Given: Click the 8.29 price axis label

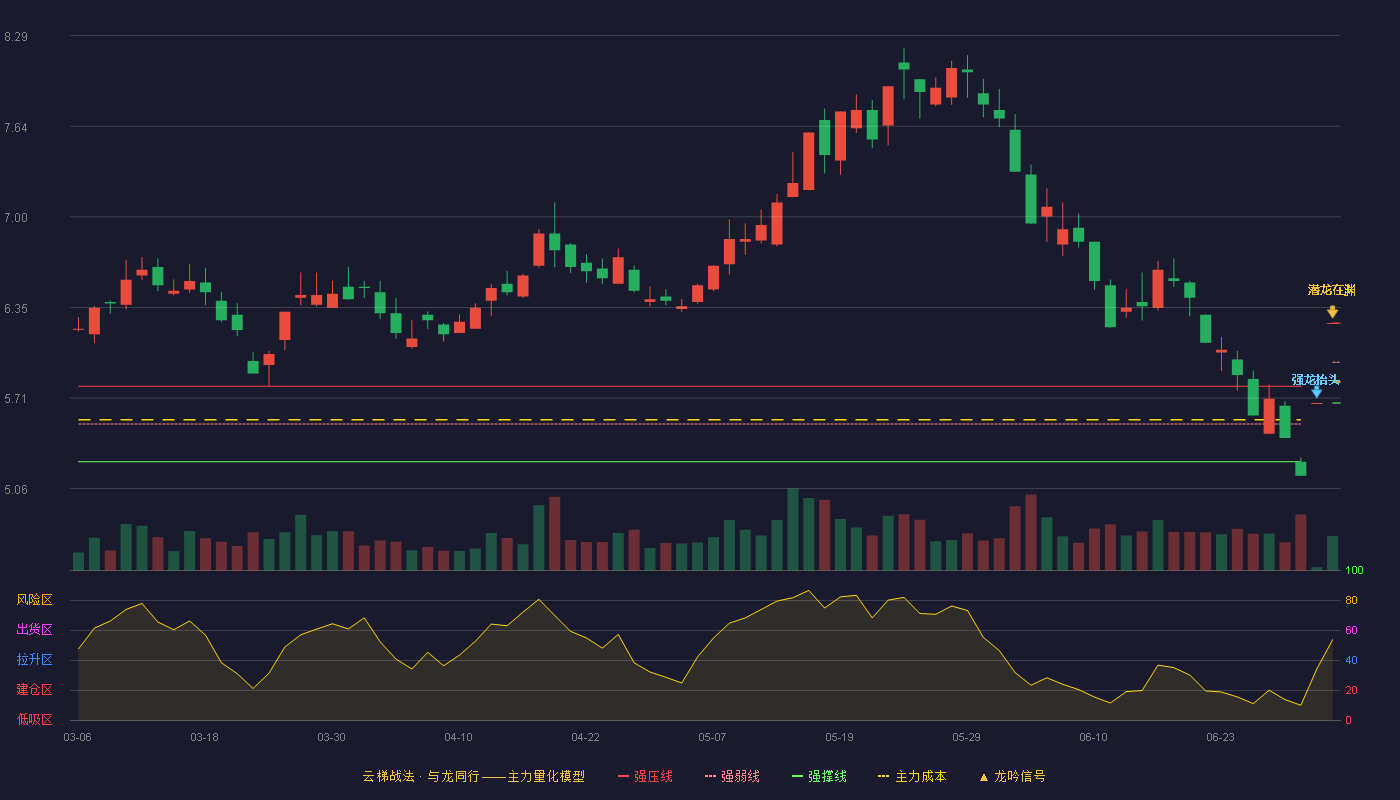Looking at the screenshot, I should pos(16,37).
